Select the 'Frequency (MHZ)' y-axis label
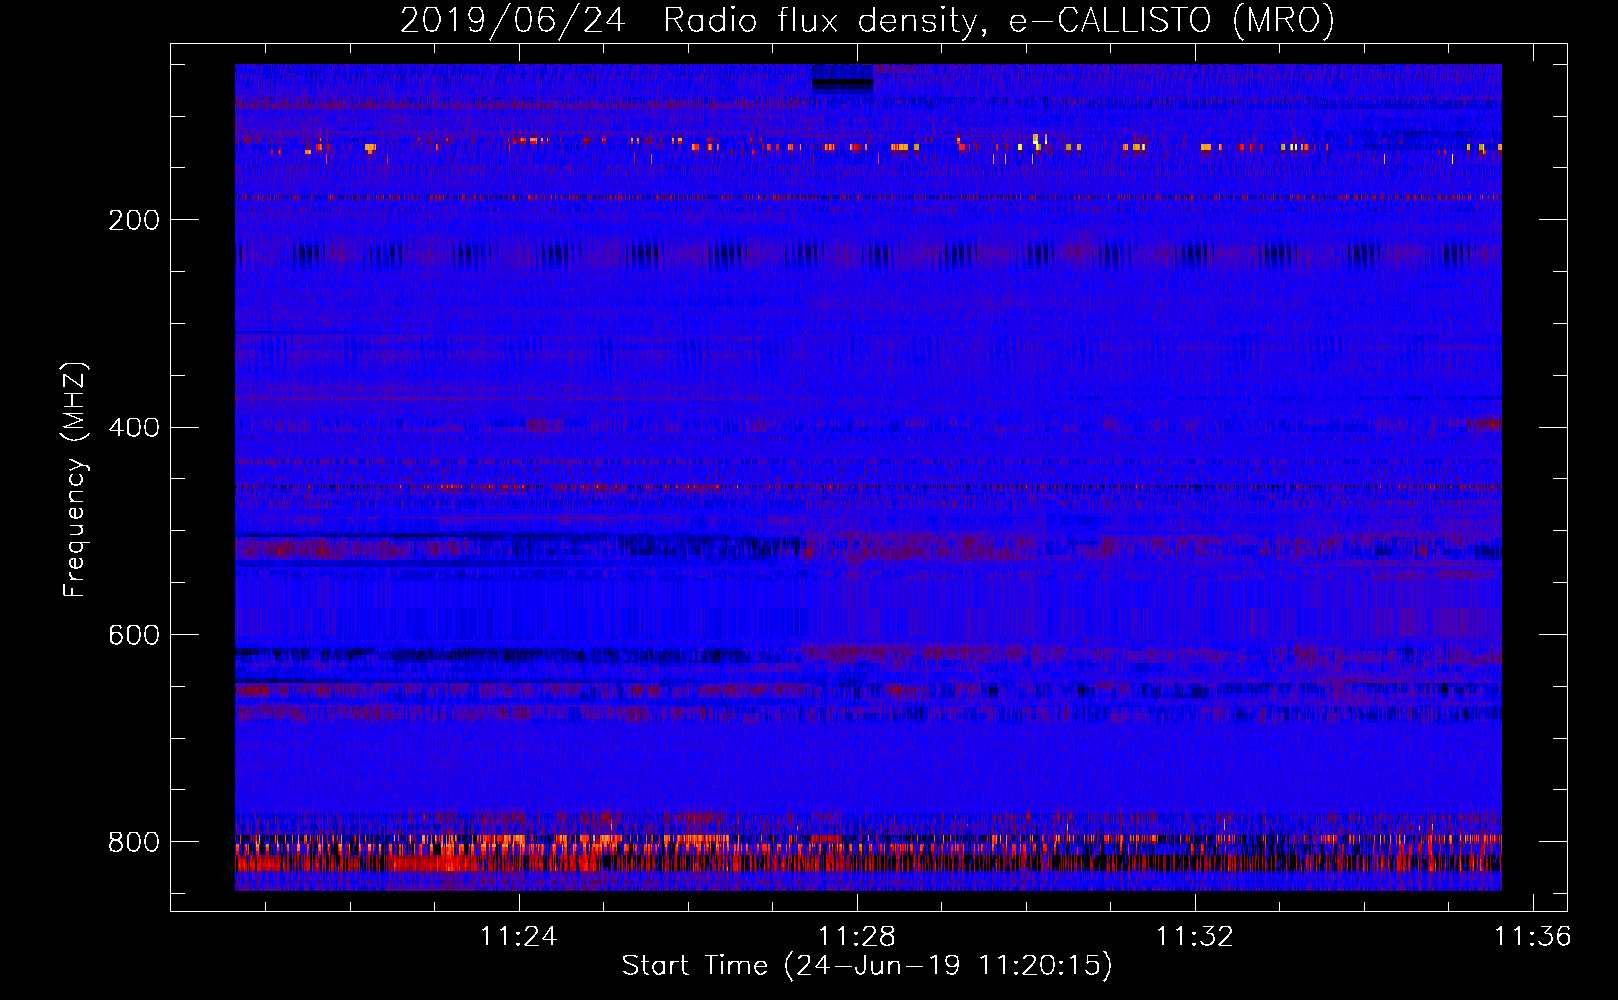Image resolution: width=1618 pixels, height=1000 pixels. 75,479
